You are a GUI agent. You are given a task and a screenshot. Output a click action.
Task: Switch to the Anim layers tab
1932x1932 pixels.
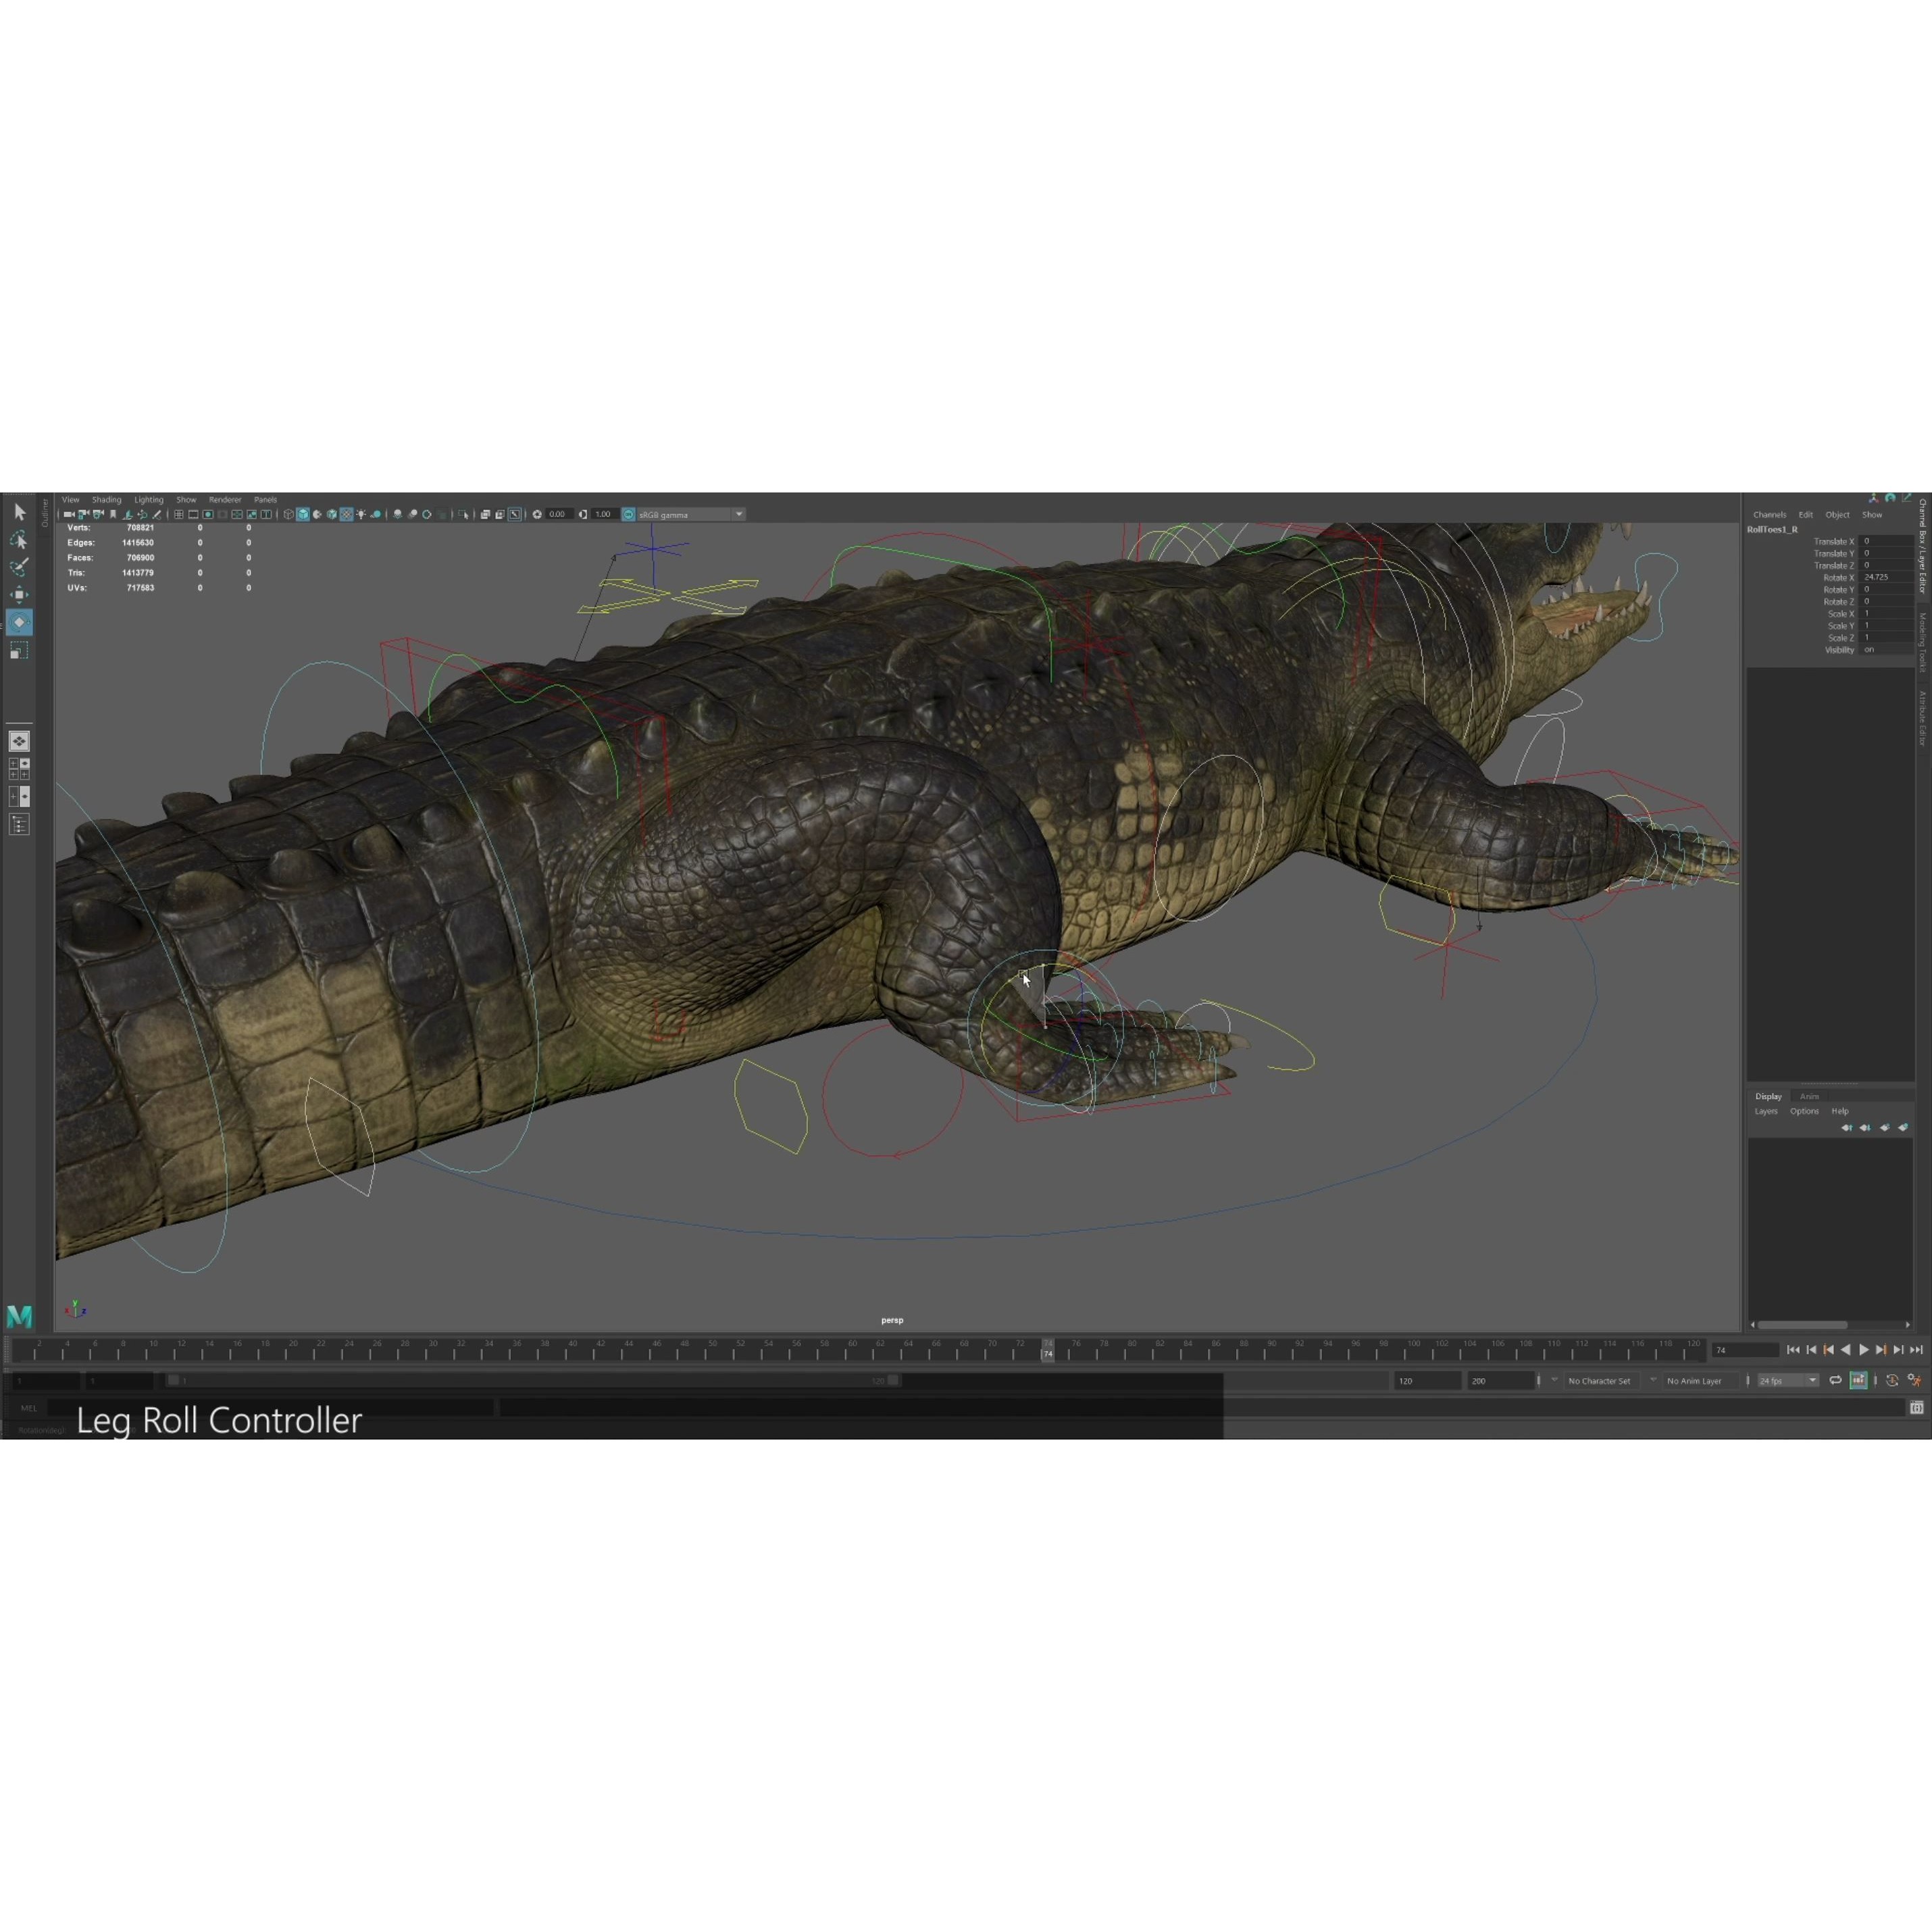coord(1809,1096)
